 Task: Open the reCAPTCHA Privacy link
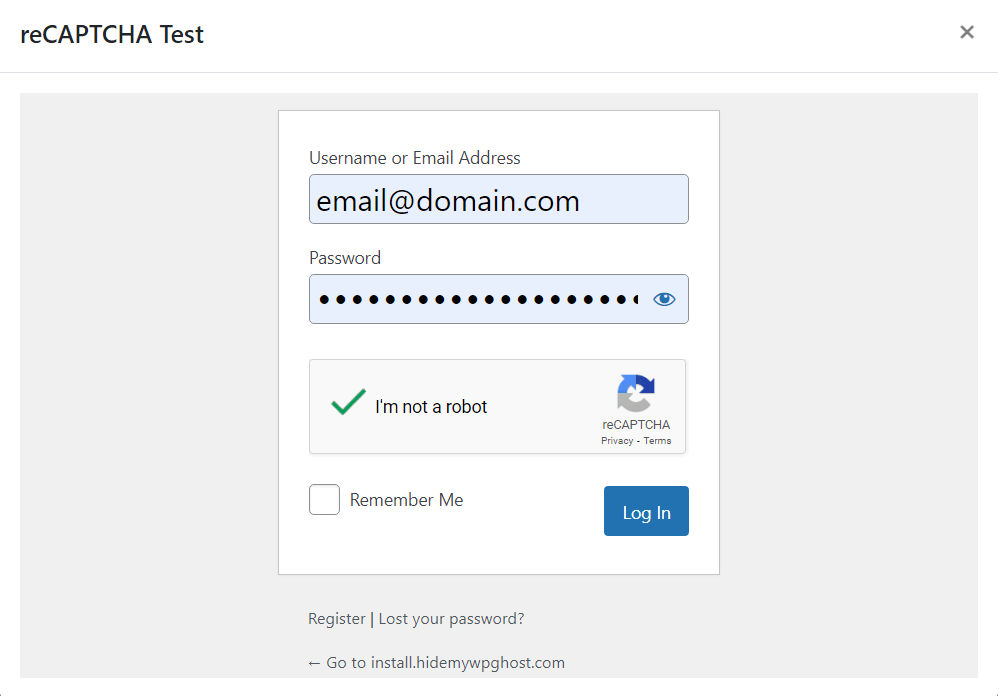(x=616, y=441)
